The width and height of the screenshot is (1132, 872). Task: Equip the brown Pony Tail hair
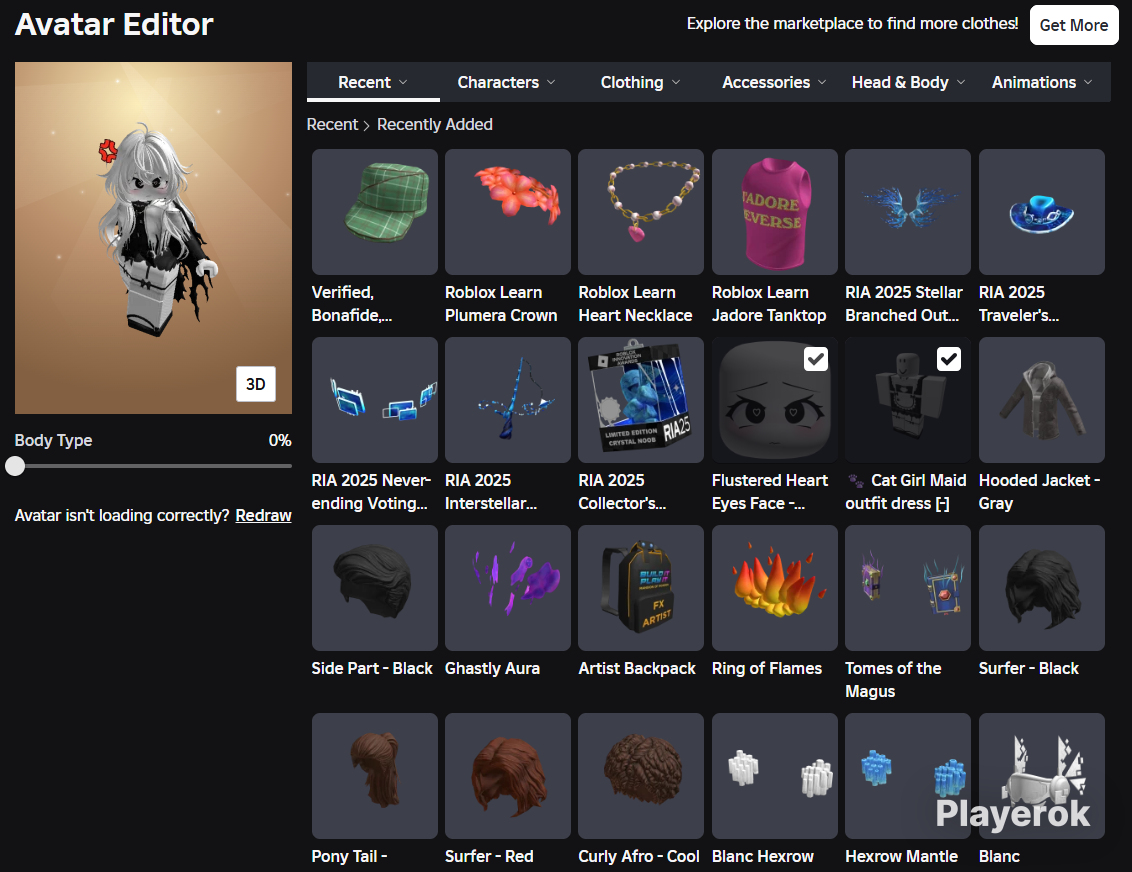point(375,776)
